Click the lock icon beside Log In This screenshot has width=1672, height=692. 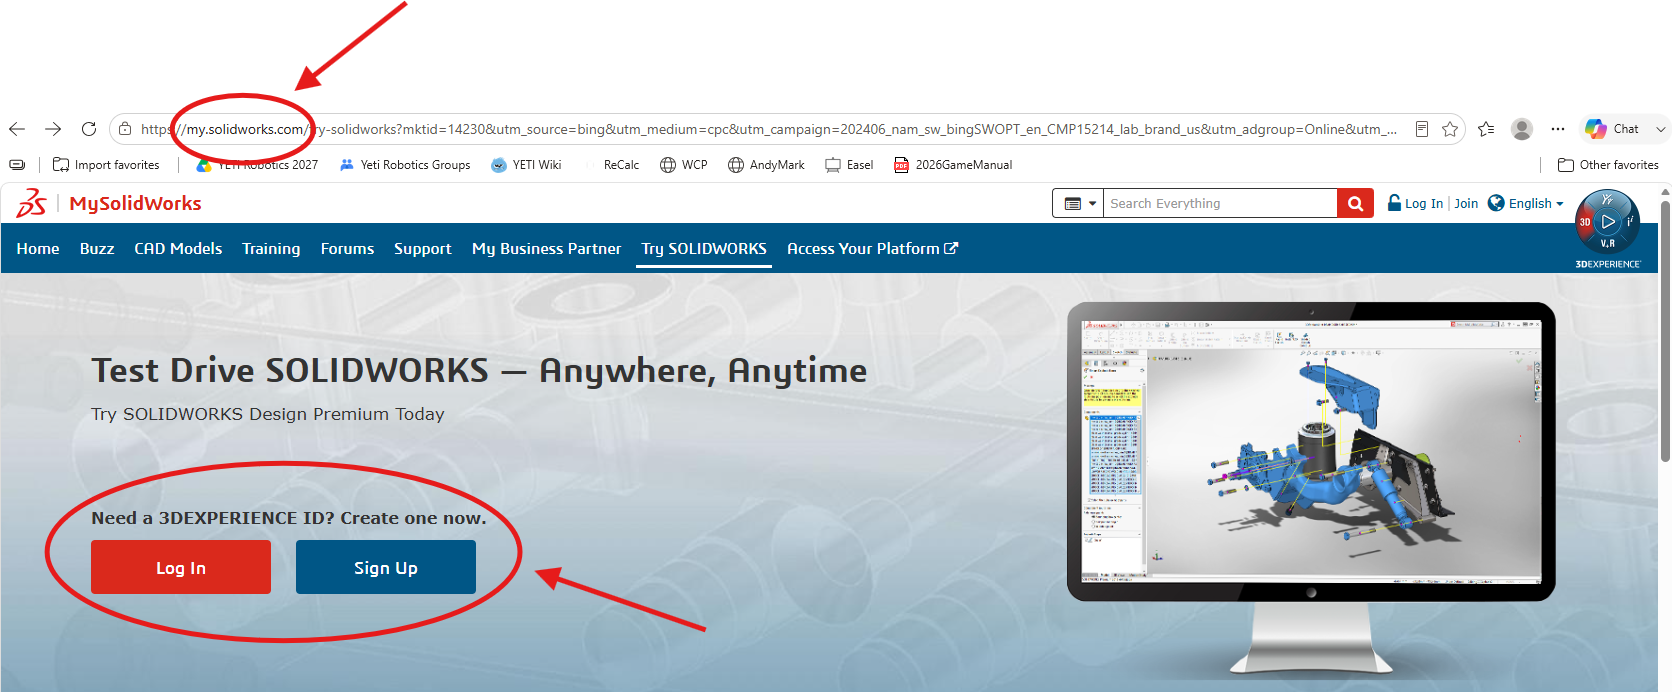pyautogui.click(x=1394, y=203)
